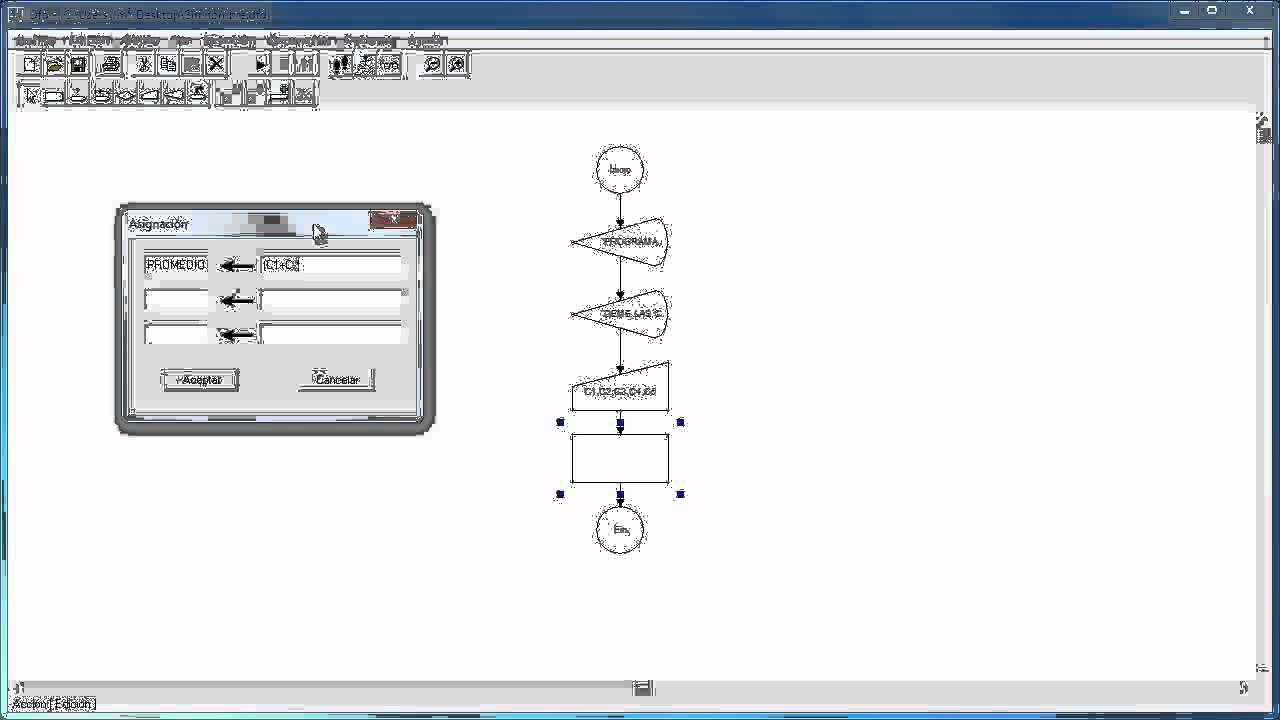The height and width of the screenshot is (720, 1280).
Task: Select the output object tool
Action: pos(174,95)
